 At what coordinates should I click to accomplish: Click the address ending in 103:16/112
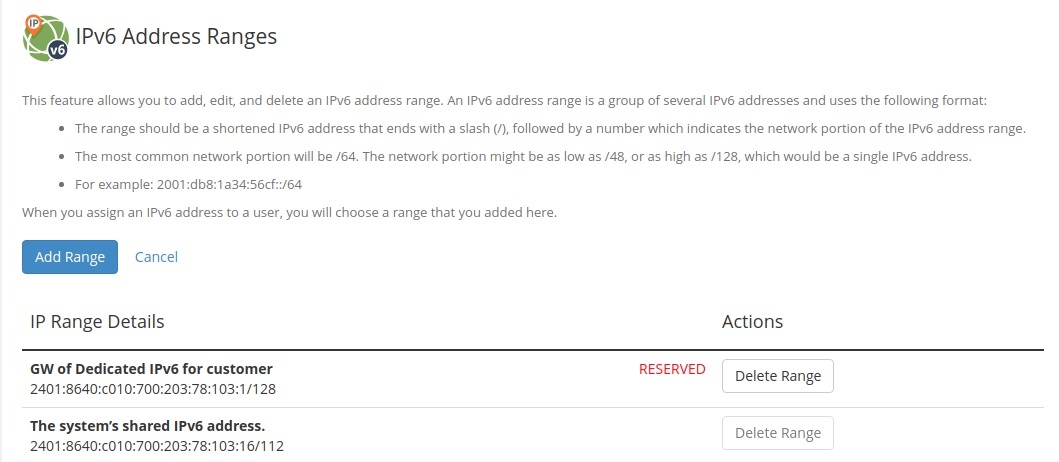tap(156, 445)
